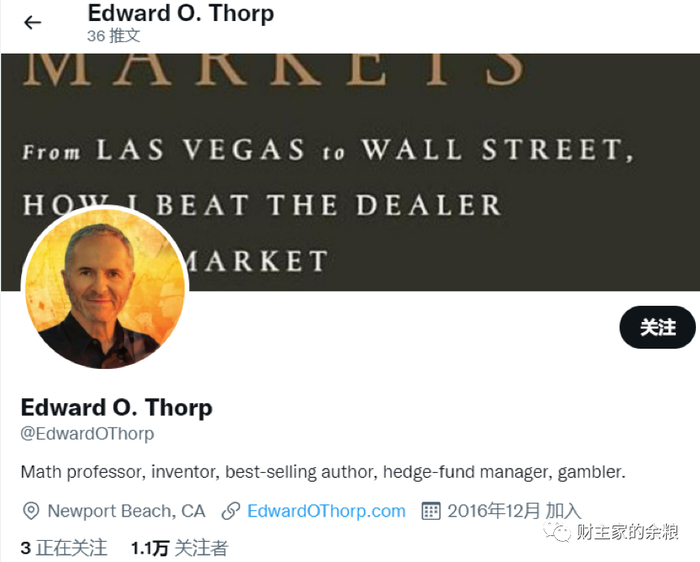Click the 财主家的余粮 watermark text
Screen dimensions: 700x562
[627, 532]
